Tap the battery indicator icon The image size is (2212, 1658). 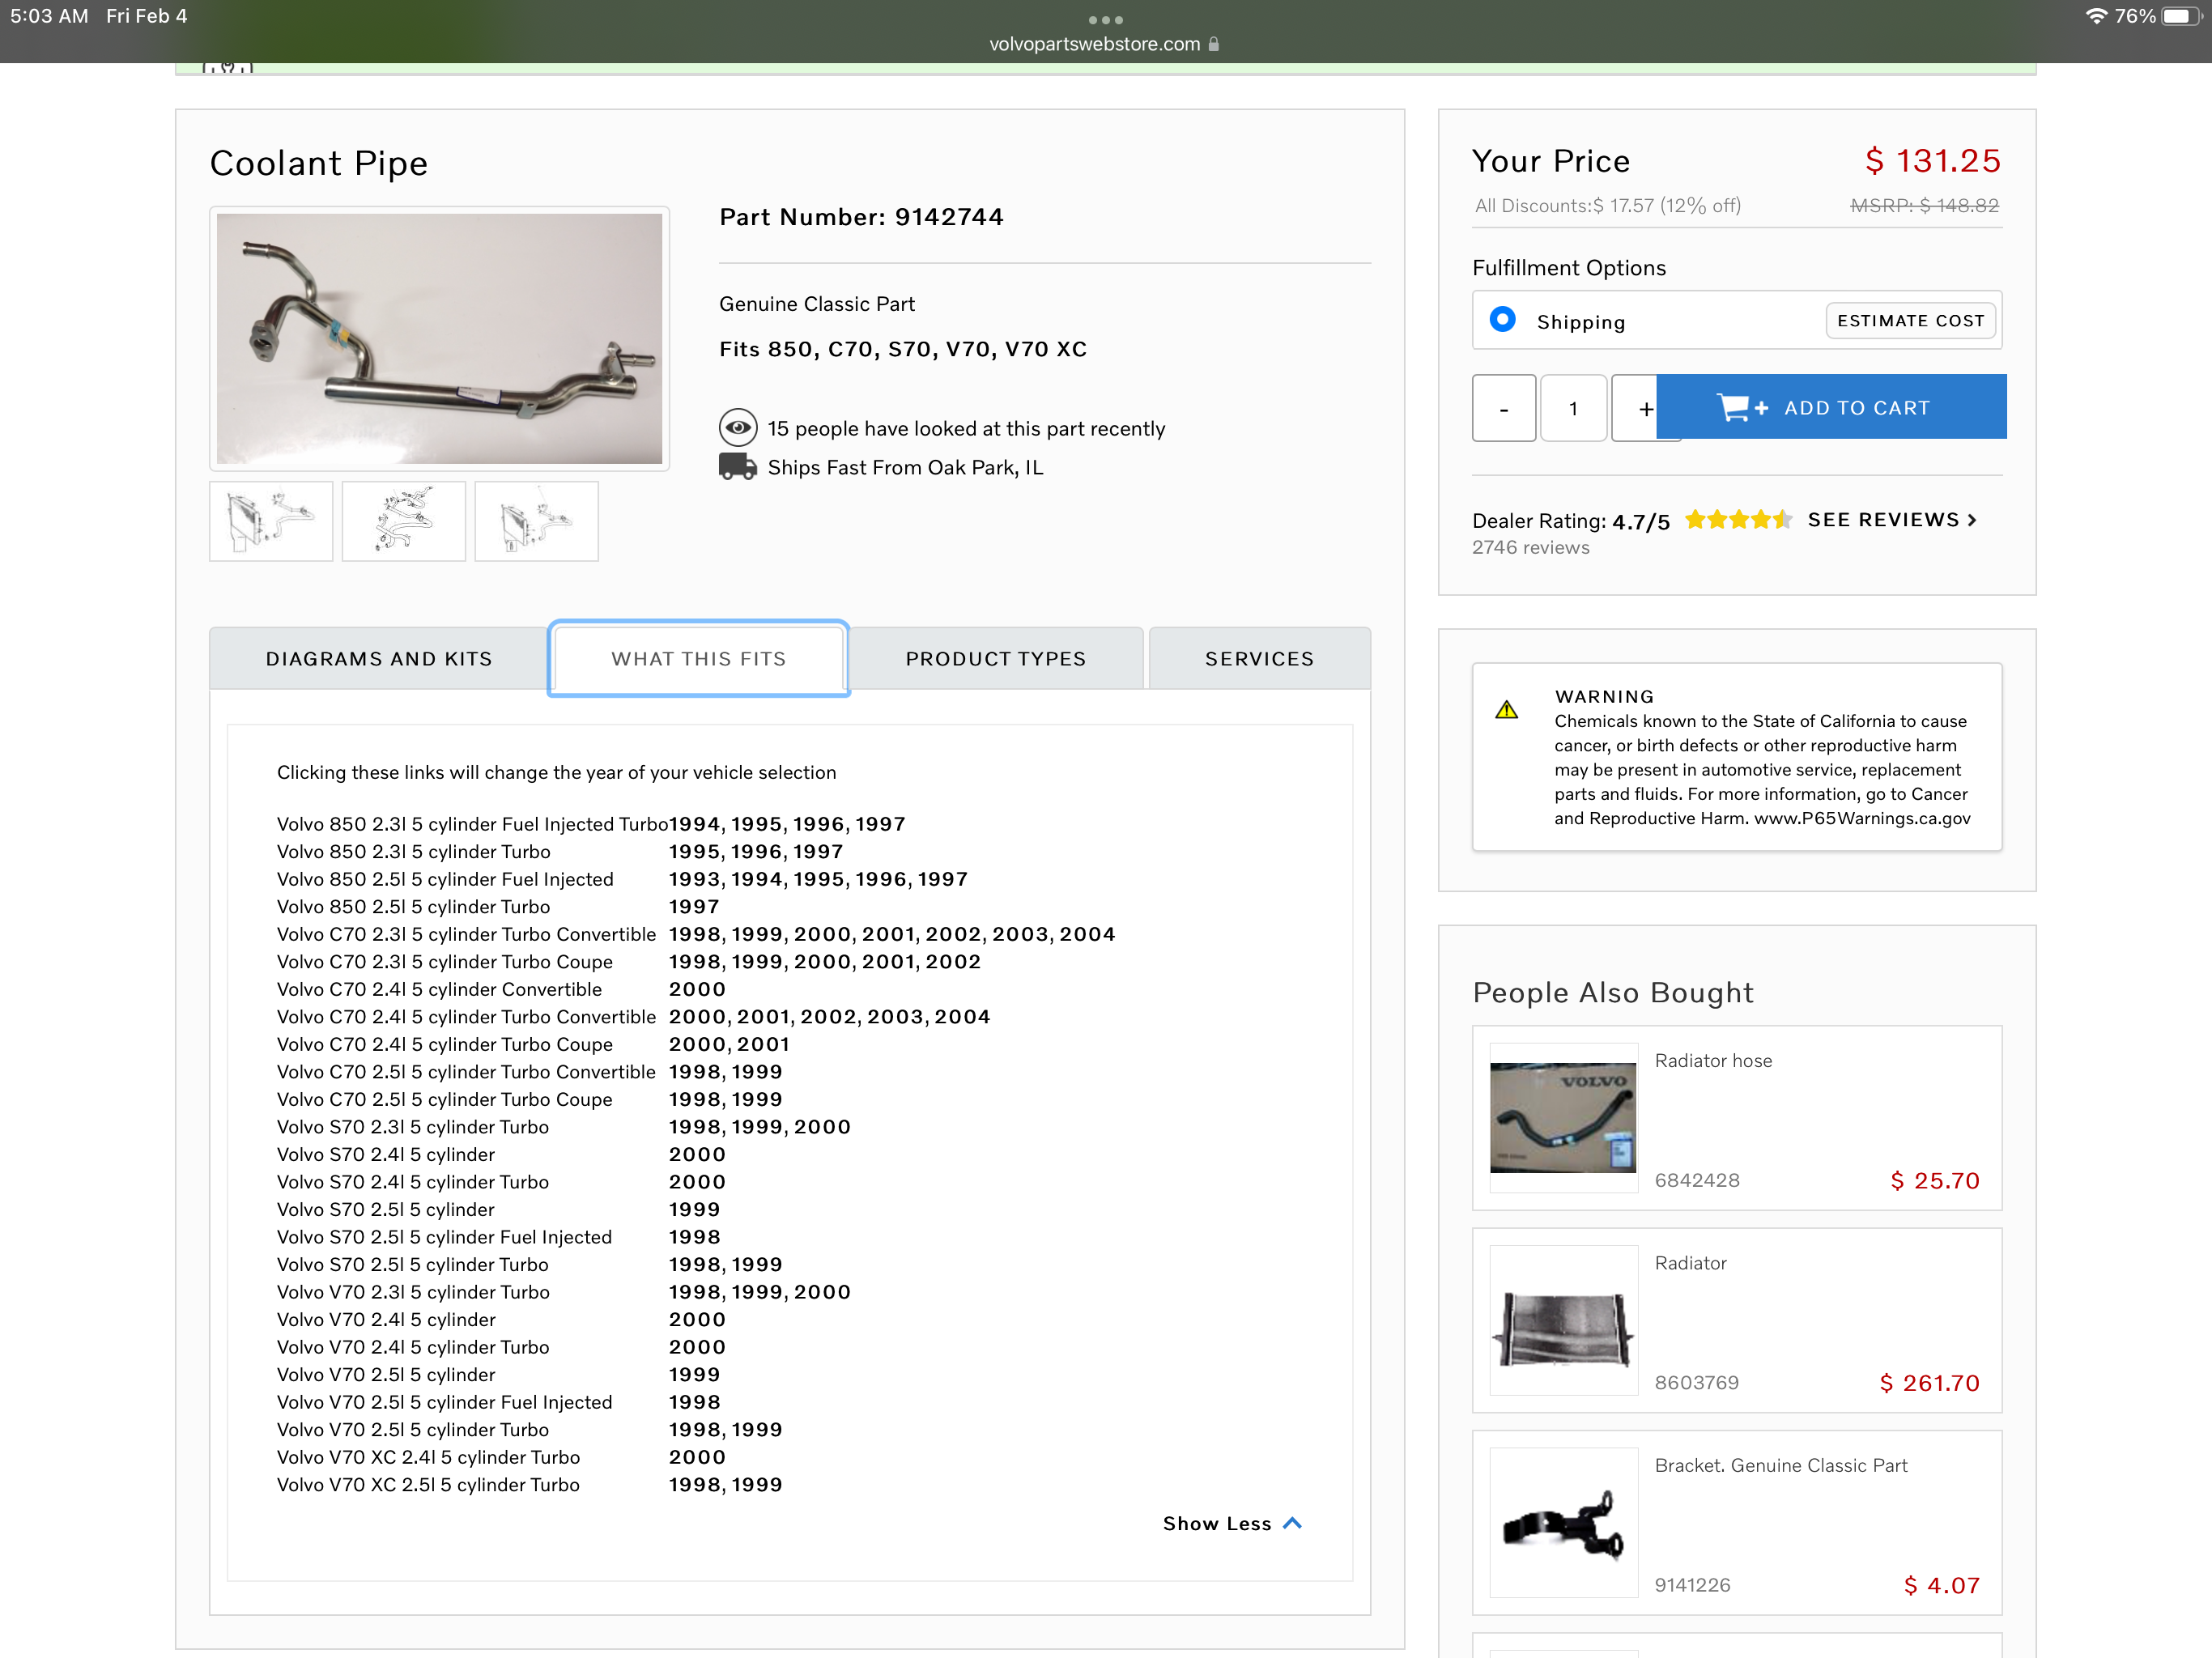[2180, 16]
